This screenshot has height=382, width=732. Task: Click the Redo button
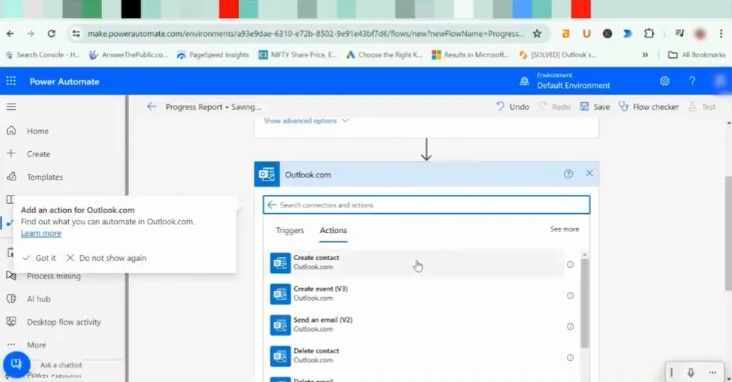point(555,107)
